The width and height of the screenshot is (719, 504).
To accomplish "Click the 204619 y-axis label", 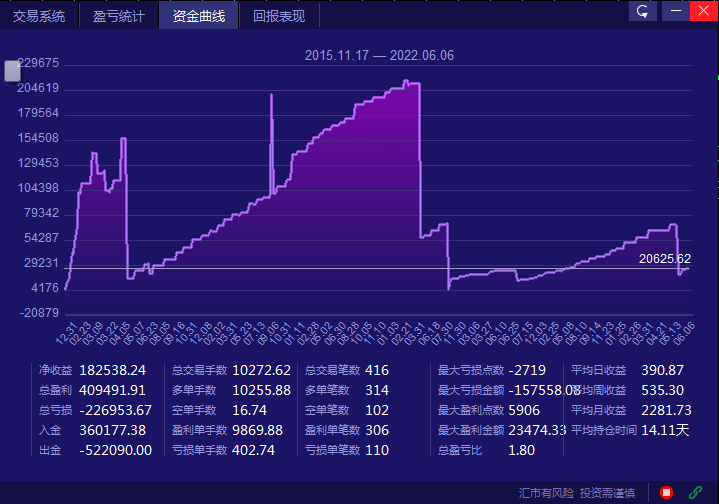I will pos(38,88).
